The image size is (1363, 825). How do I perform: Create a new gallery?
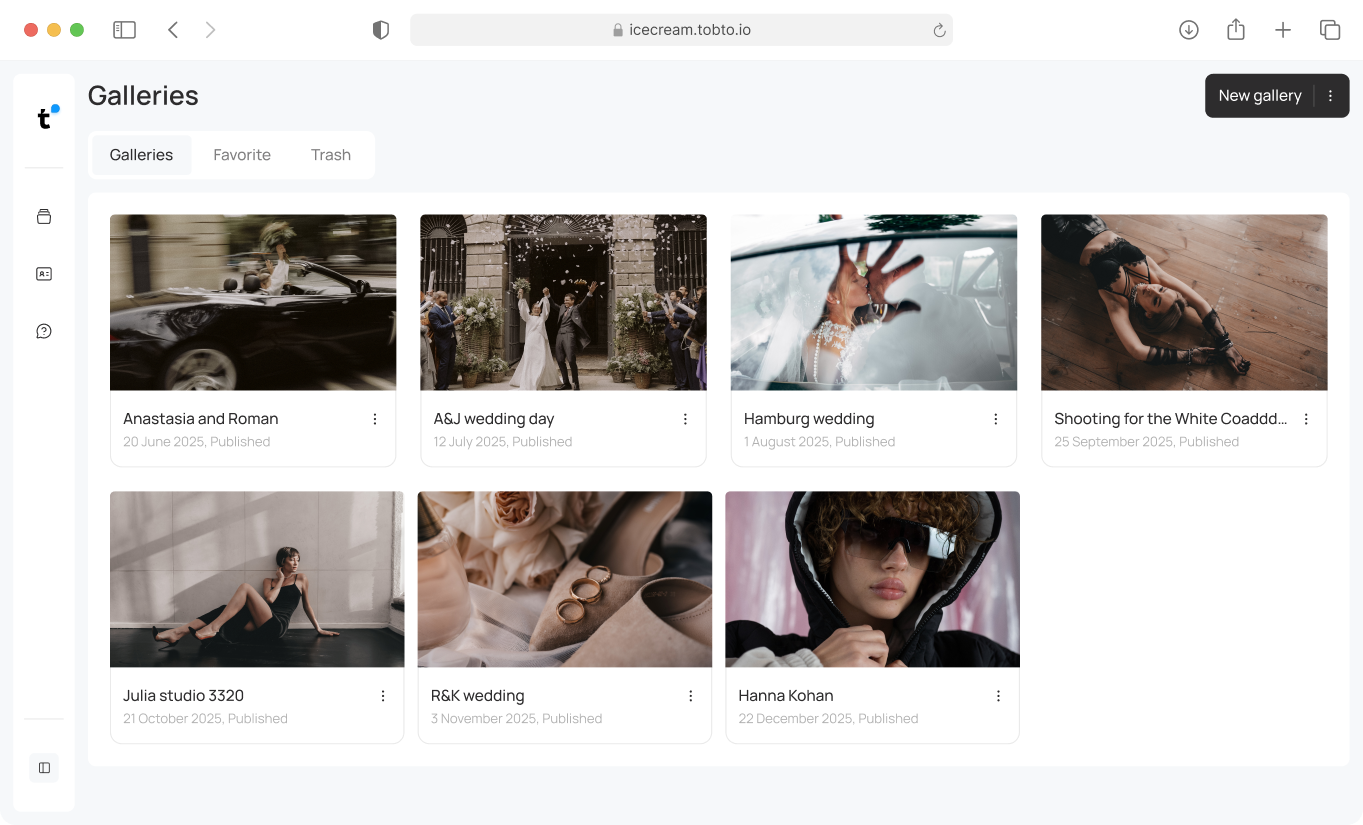[x=1259, y=95]
